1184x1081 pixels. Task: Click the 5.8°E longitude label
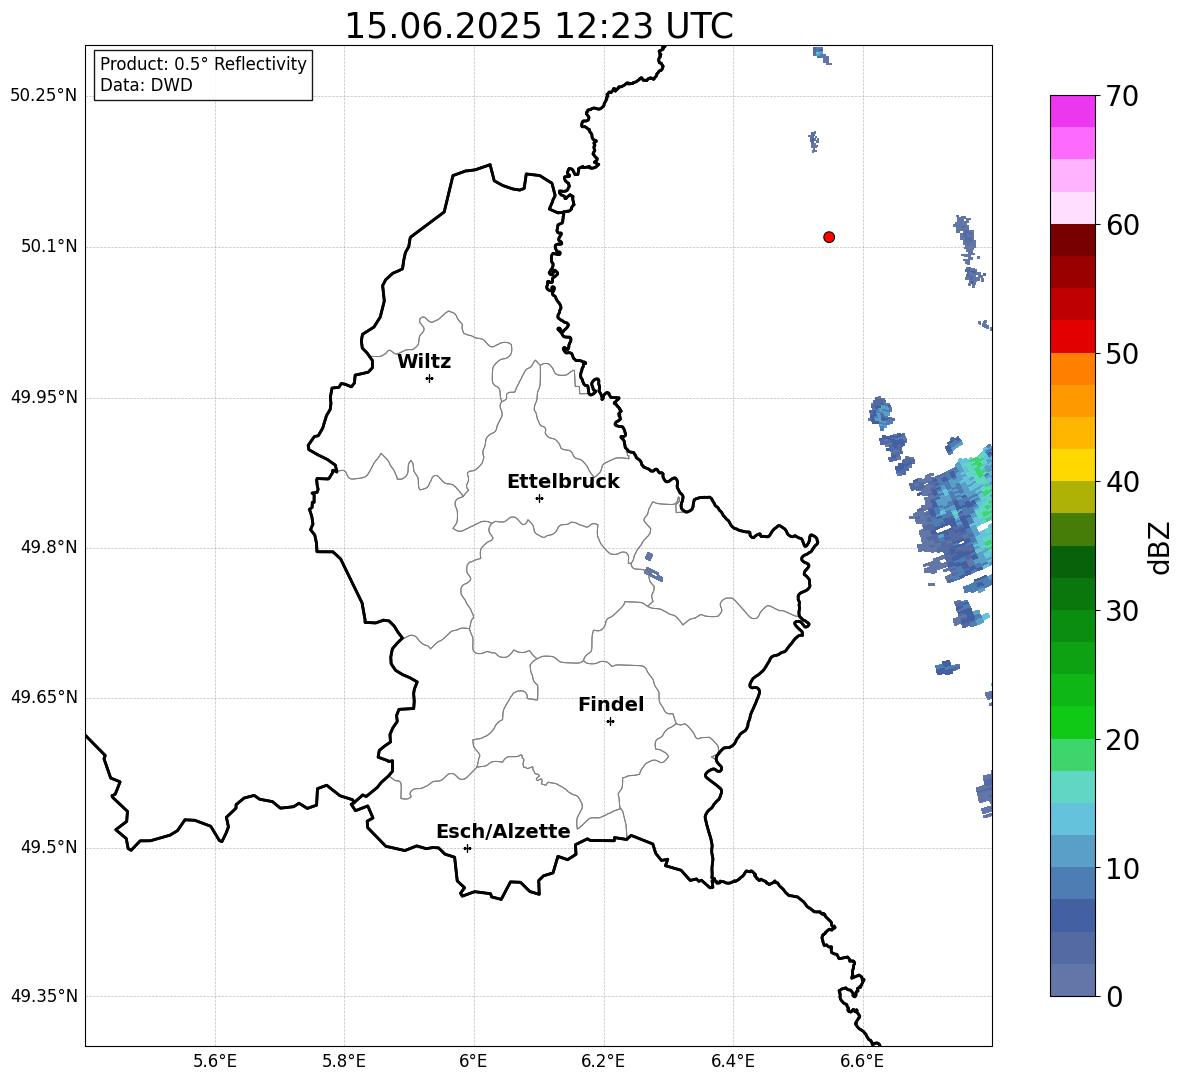(x=344, y=1061)
